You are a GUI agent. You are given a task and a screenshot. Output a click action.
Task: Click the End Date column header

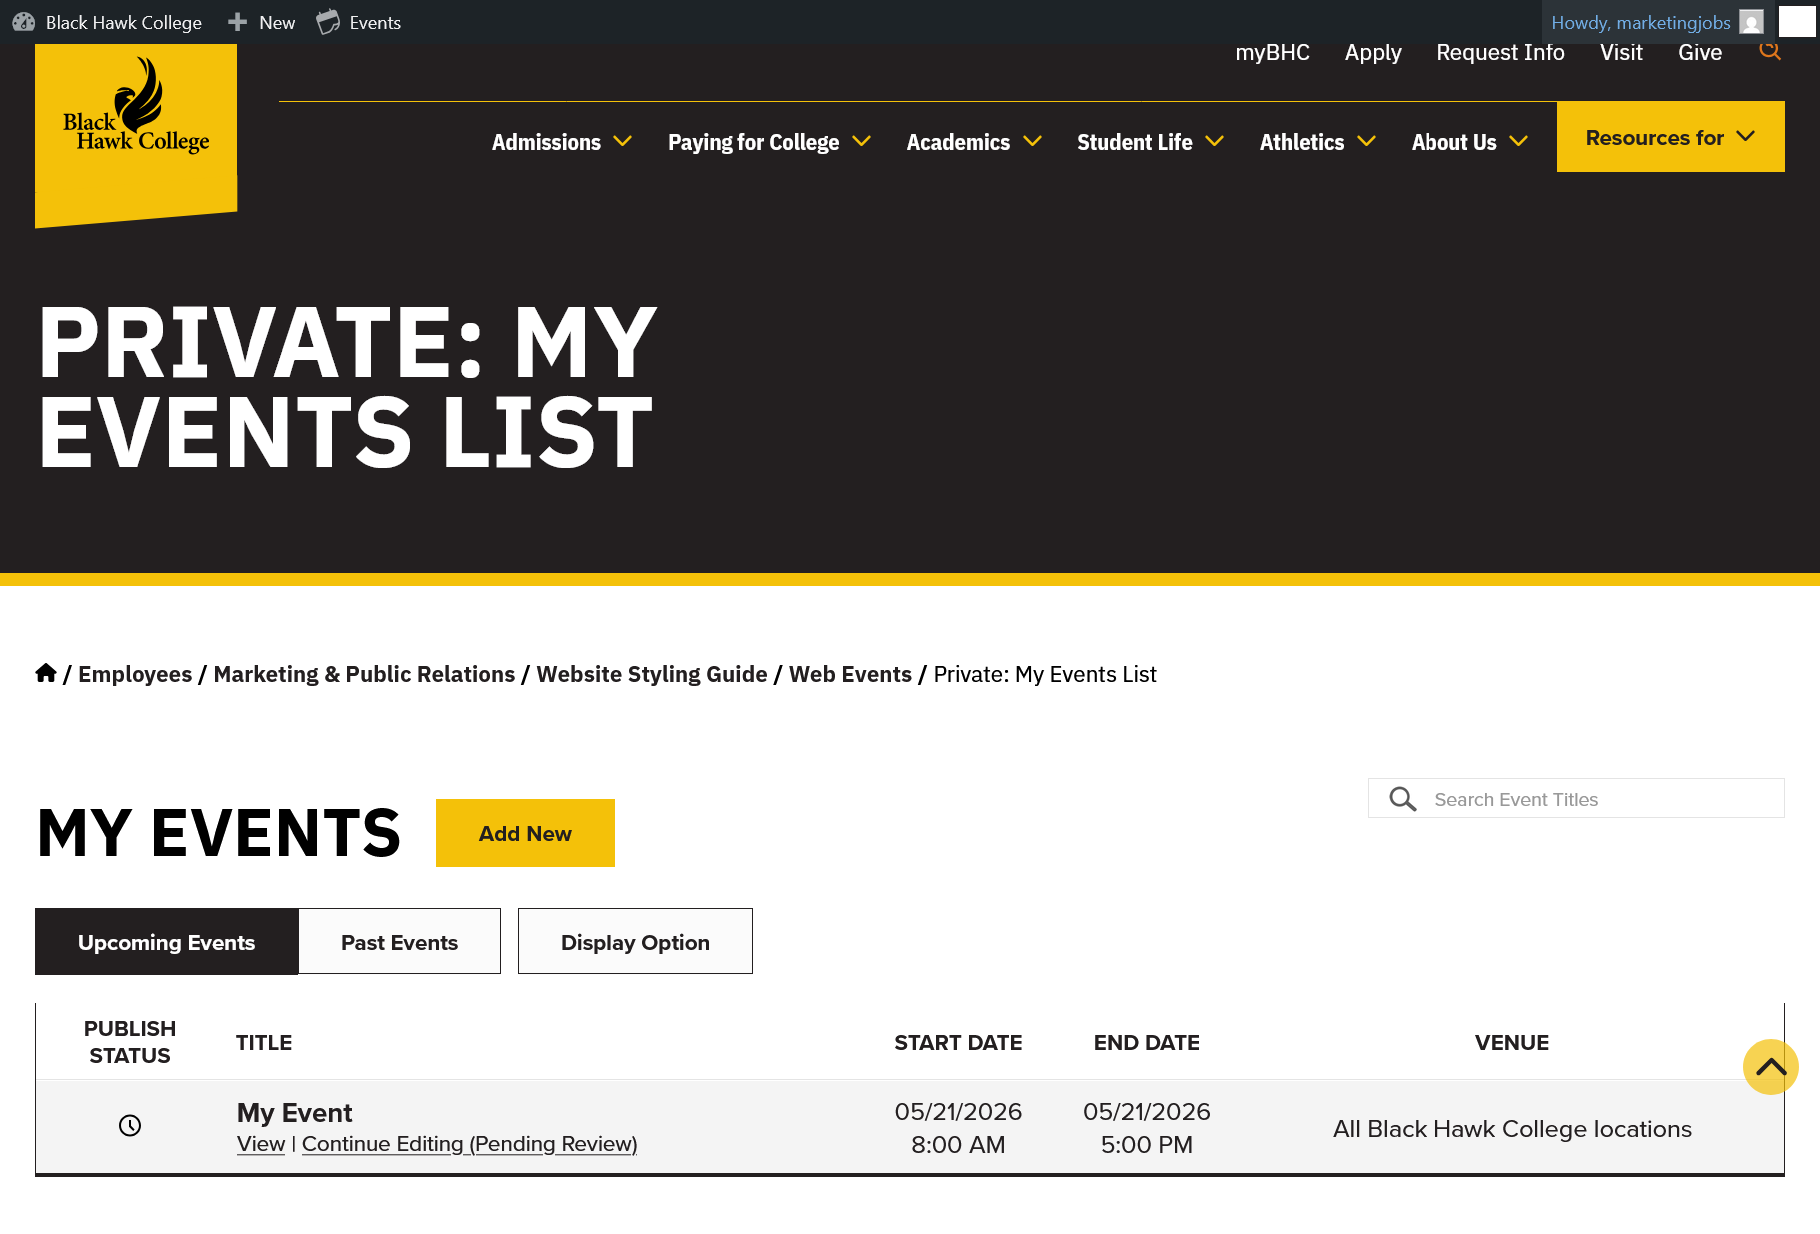point(1146,1042)
